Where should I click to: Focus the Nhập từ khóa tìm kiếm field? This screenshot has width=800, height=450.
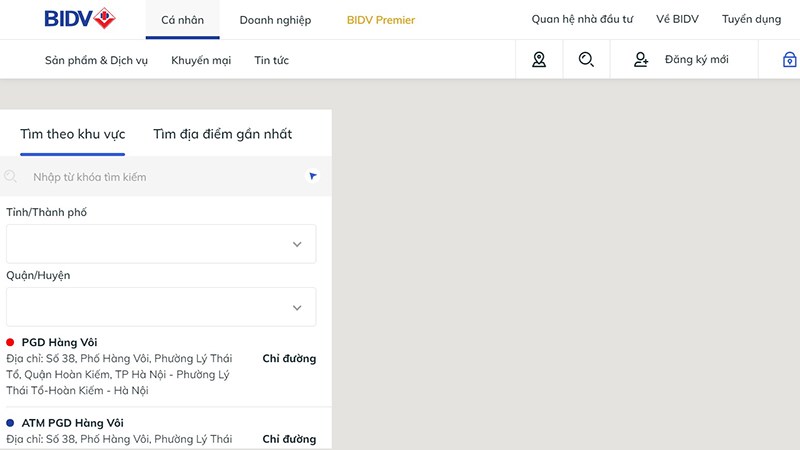coord(166,177)
